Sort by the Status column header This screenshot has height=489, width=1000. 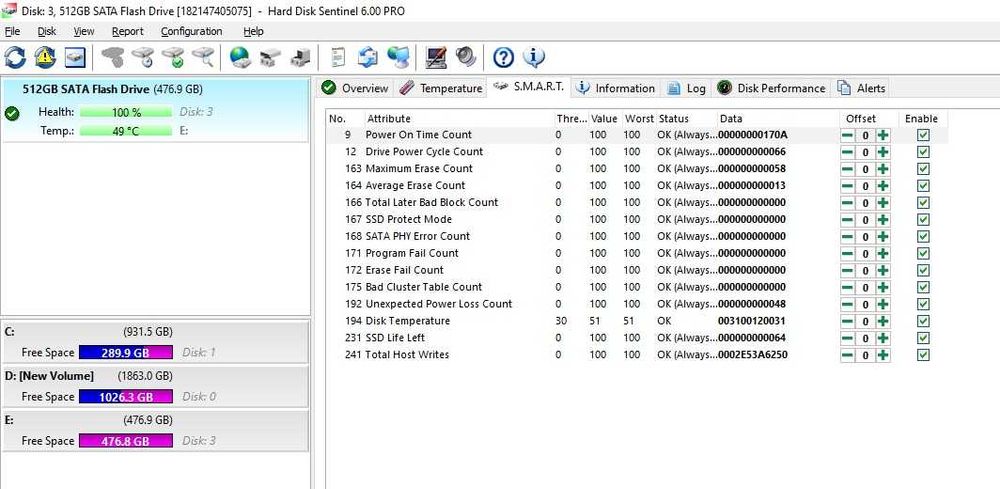tap(686, 119)
